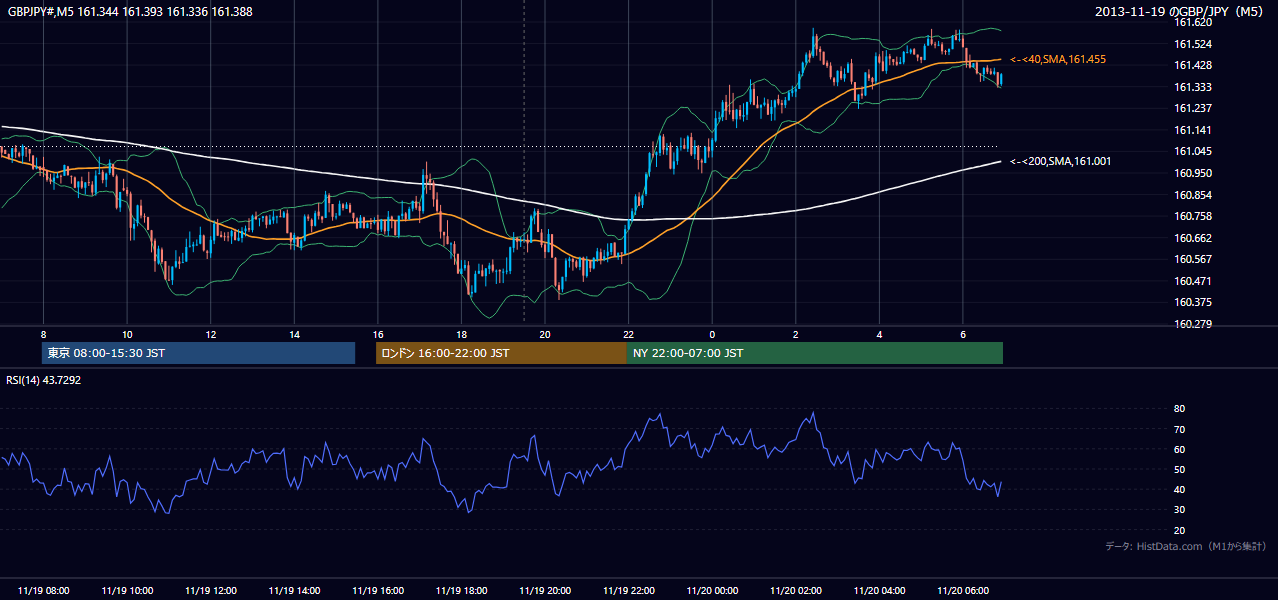This screenshot has height=600, width=1278.
Task: Click the NY 22:00-07:00 JST session bar
Action: (x=815, y=353)
